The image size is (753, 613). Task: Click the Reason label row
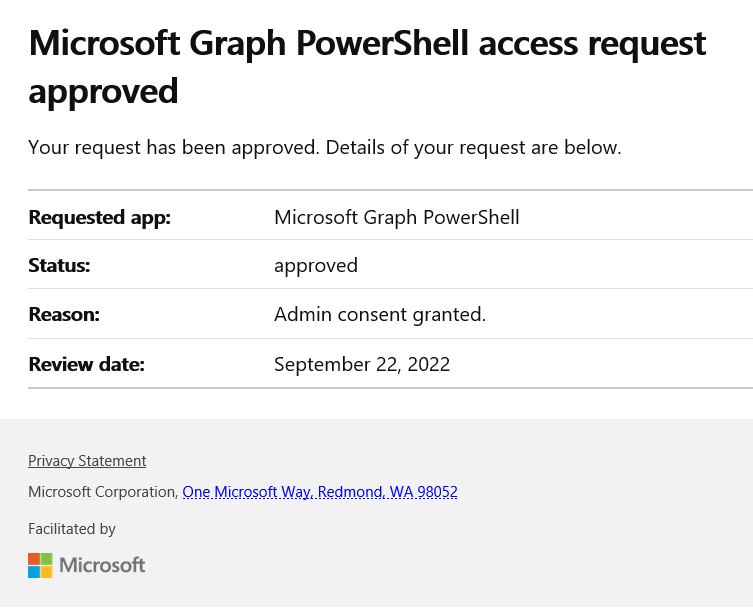click(64, 315)
